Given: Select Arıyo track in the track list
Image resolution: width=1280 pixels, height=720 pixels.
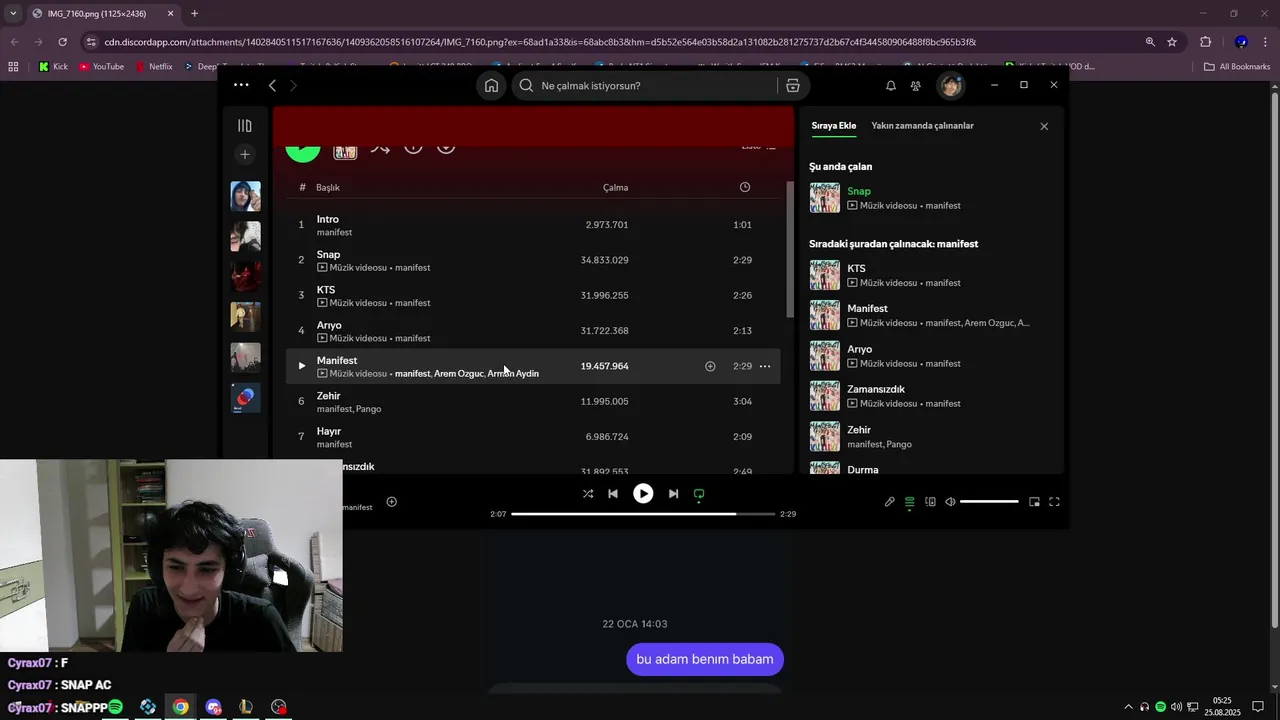Looking at the screenshot, I should [533, 331].
